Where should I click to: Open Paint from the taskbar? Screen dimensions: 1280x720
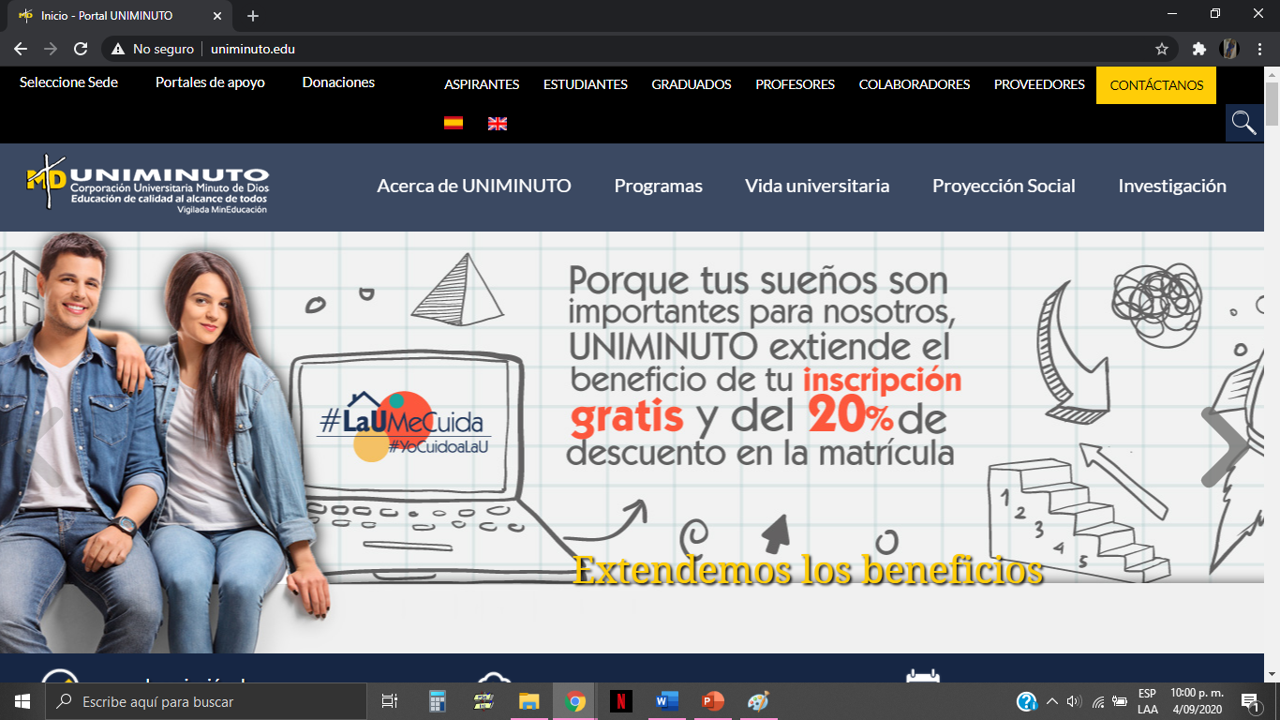758,702
